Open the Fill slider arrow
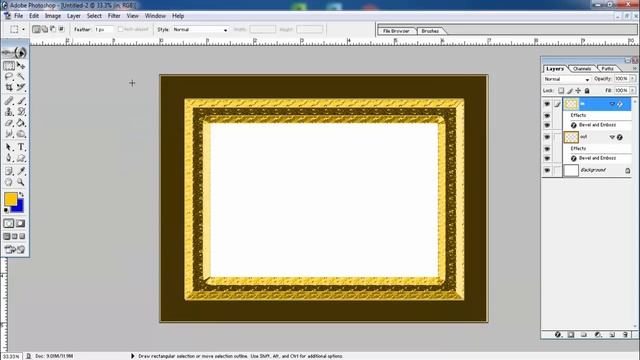 [633, 90]
